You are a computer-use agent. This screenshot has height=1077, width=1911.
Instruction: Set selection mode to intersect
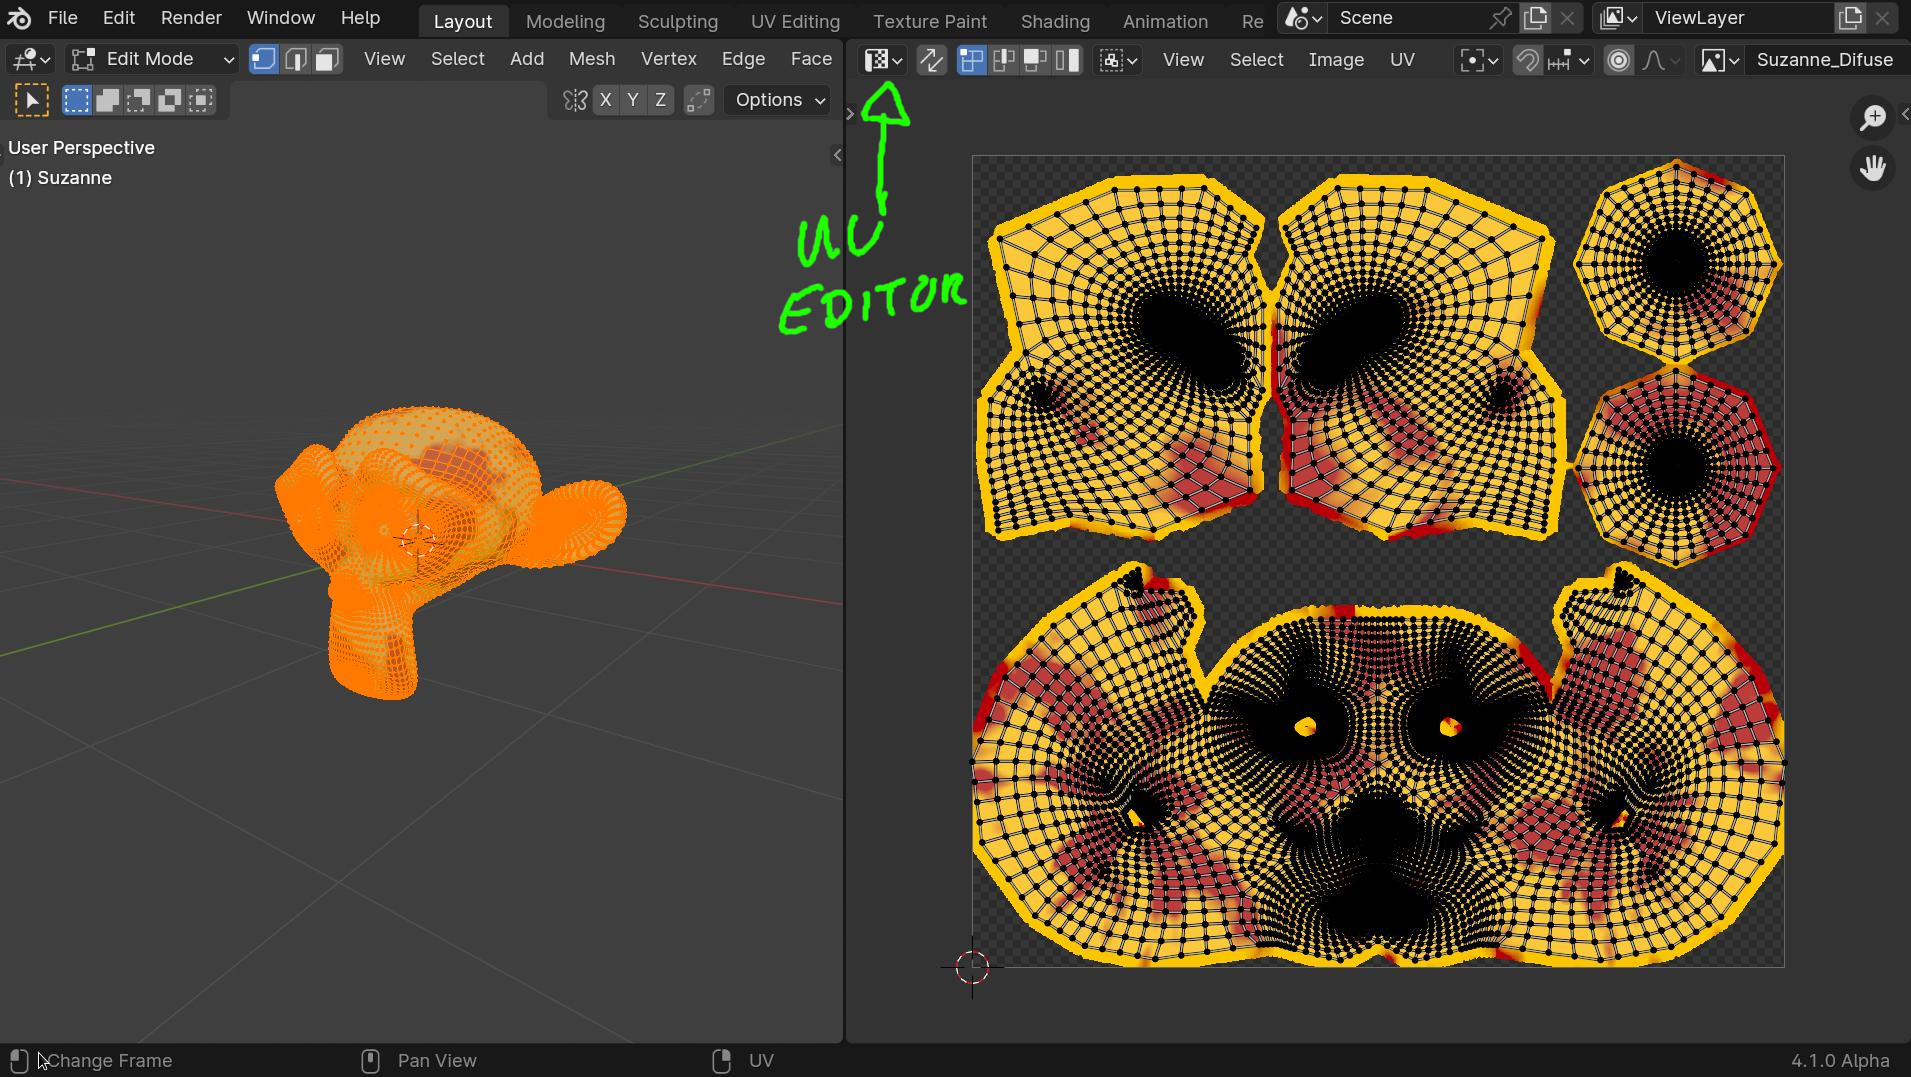(201, 100)
